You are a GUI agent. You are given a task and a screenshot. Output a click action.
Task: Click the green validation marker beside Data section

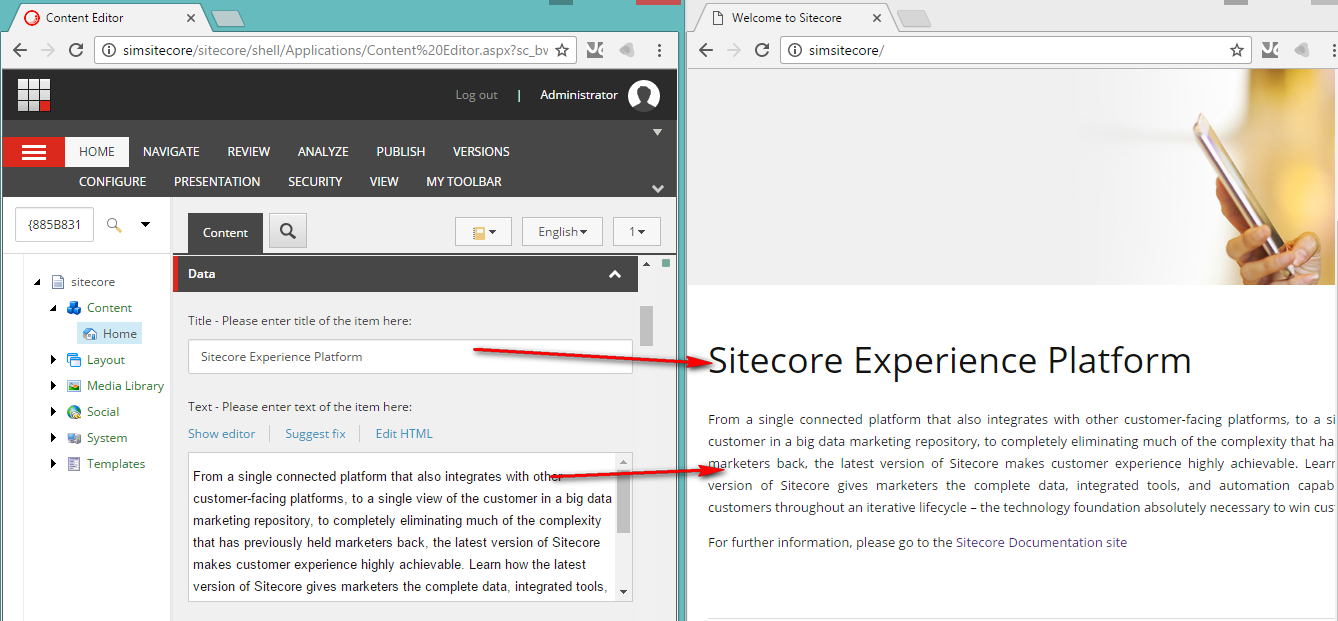(666, 264)
